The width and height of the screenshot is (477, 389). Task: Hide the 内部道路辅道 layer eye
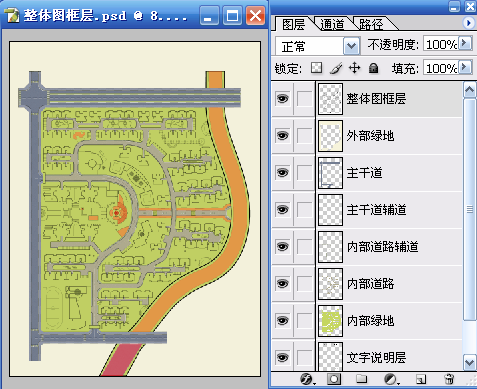click(282, 247)
